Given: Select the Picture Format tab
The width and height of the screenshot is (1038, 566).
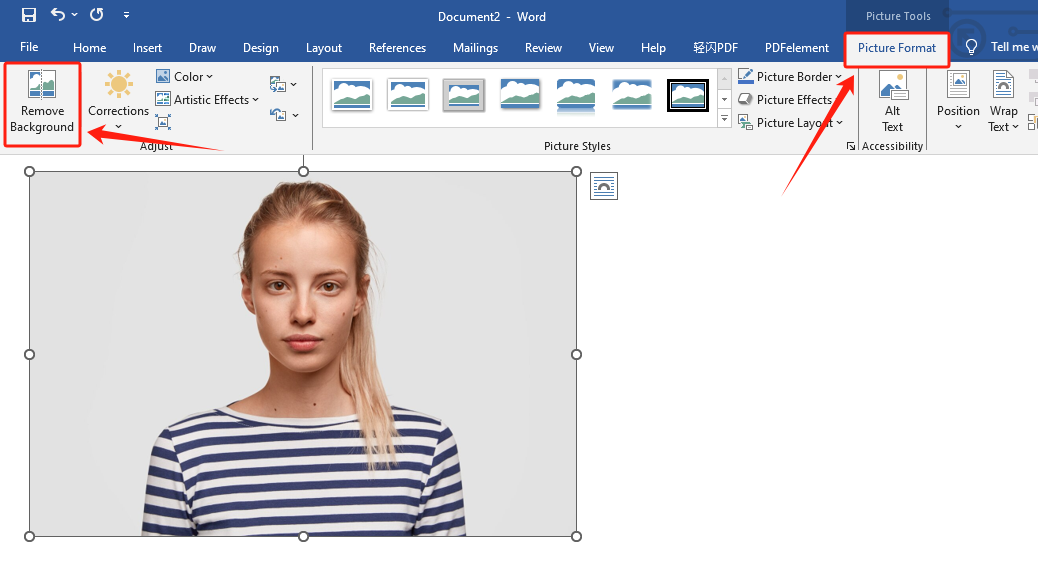Looking at the screenshot, I should coord(897,48).
